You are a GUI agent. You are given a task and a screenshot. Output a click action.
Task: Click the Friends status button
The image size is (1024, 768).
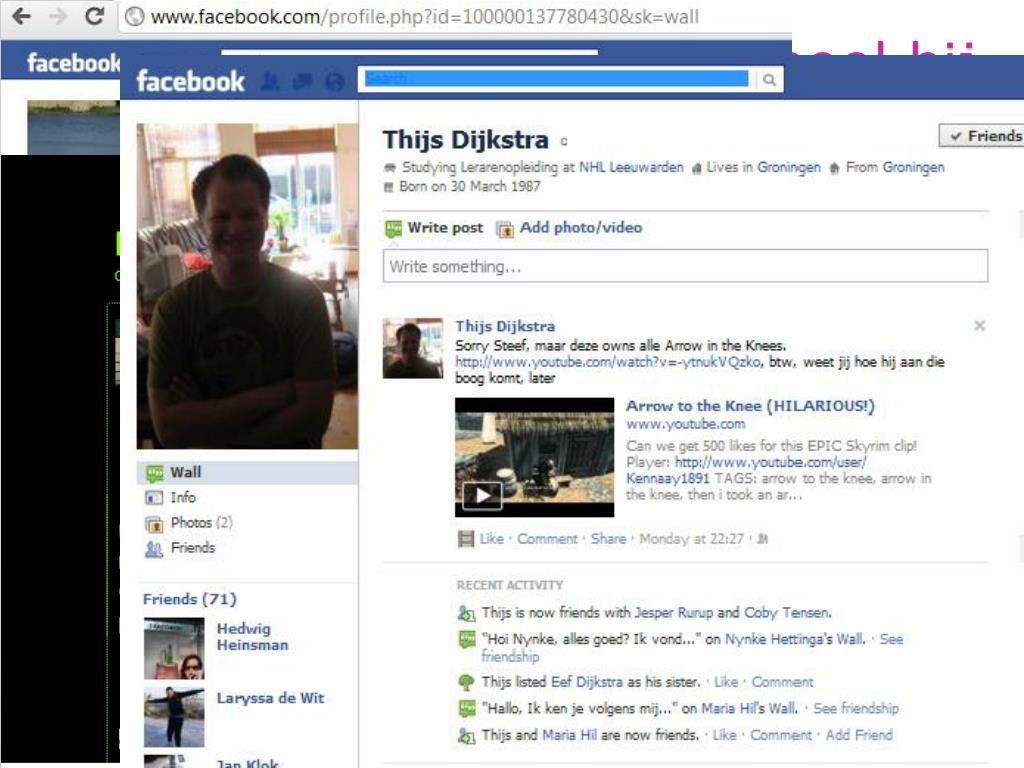click(982, 136)
